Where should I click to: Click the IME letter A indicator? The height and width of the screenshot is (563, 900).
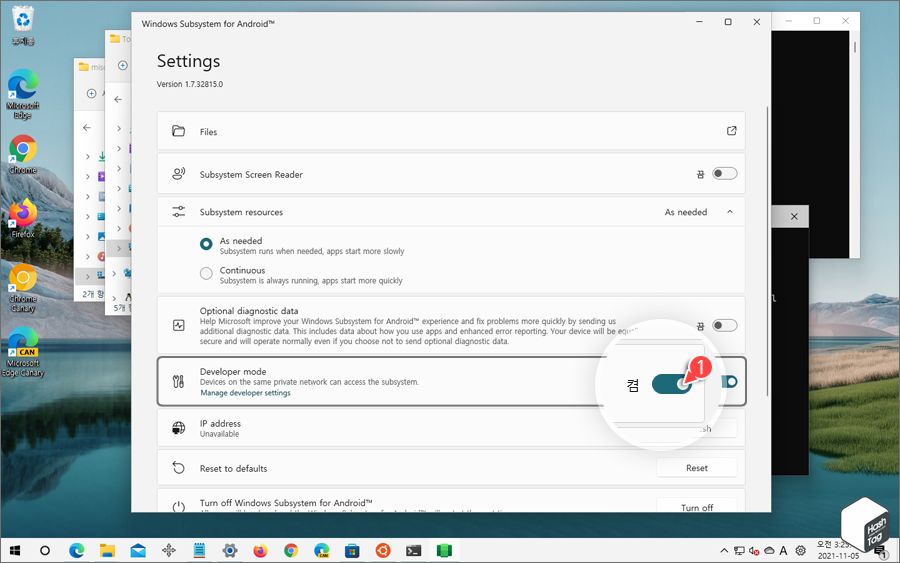783,551
